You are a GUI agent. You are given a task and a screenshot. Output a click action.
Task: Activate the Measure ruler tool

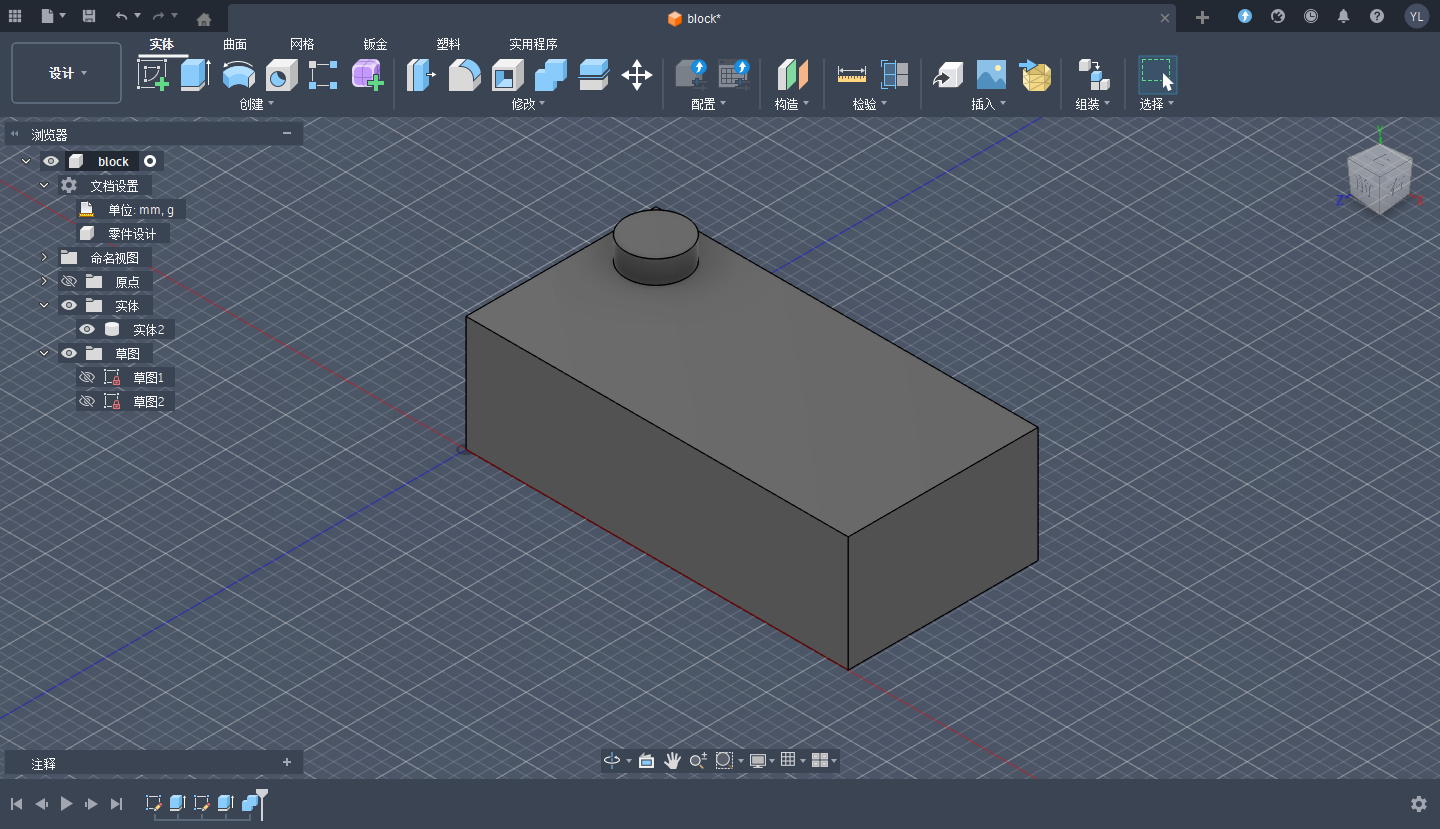click(x=851, y=75)
